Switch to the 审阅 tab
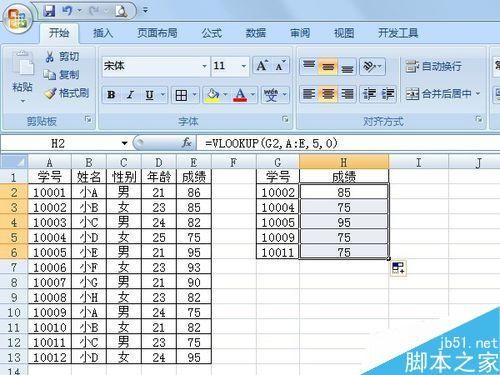500x375 pixels. (300, 33)
